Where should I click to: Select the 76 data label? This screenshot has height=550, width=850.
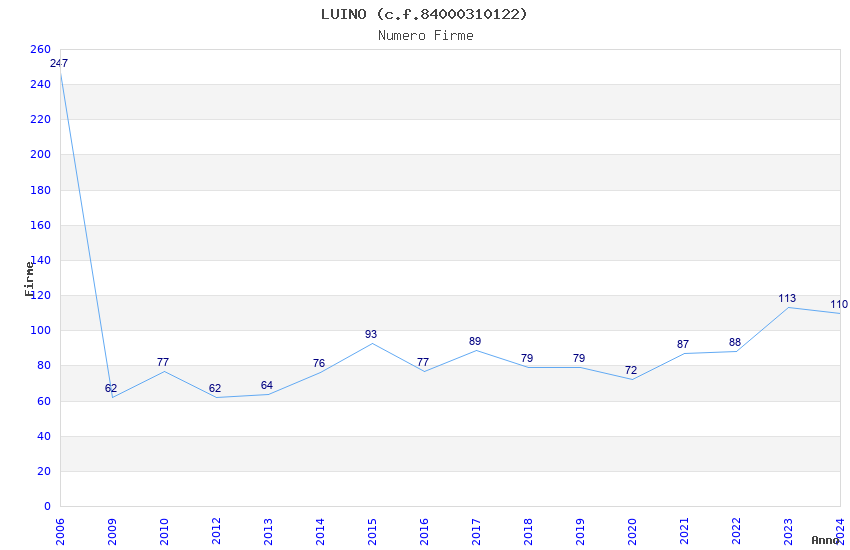[319, 363]
